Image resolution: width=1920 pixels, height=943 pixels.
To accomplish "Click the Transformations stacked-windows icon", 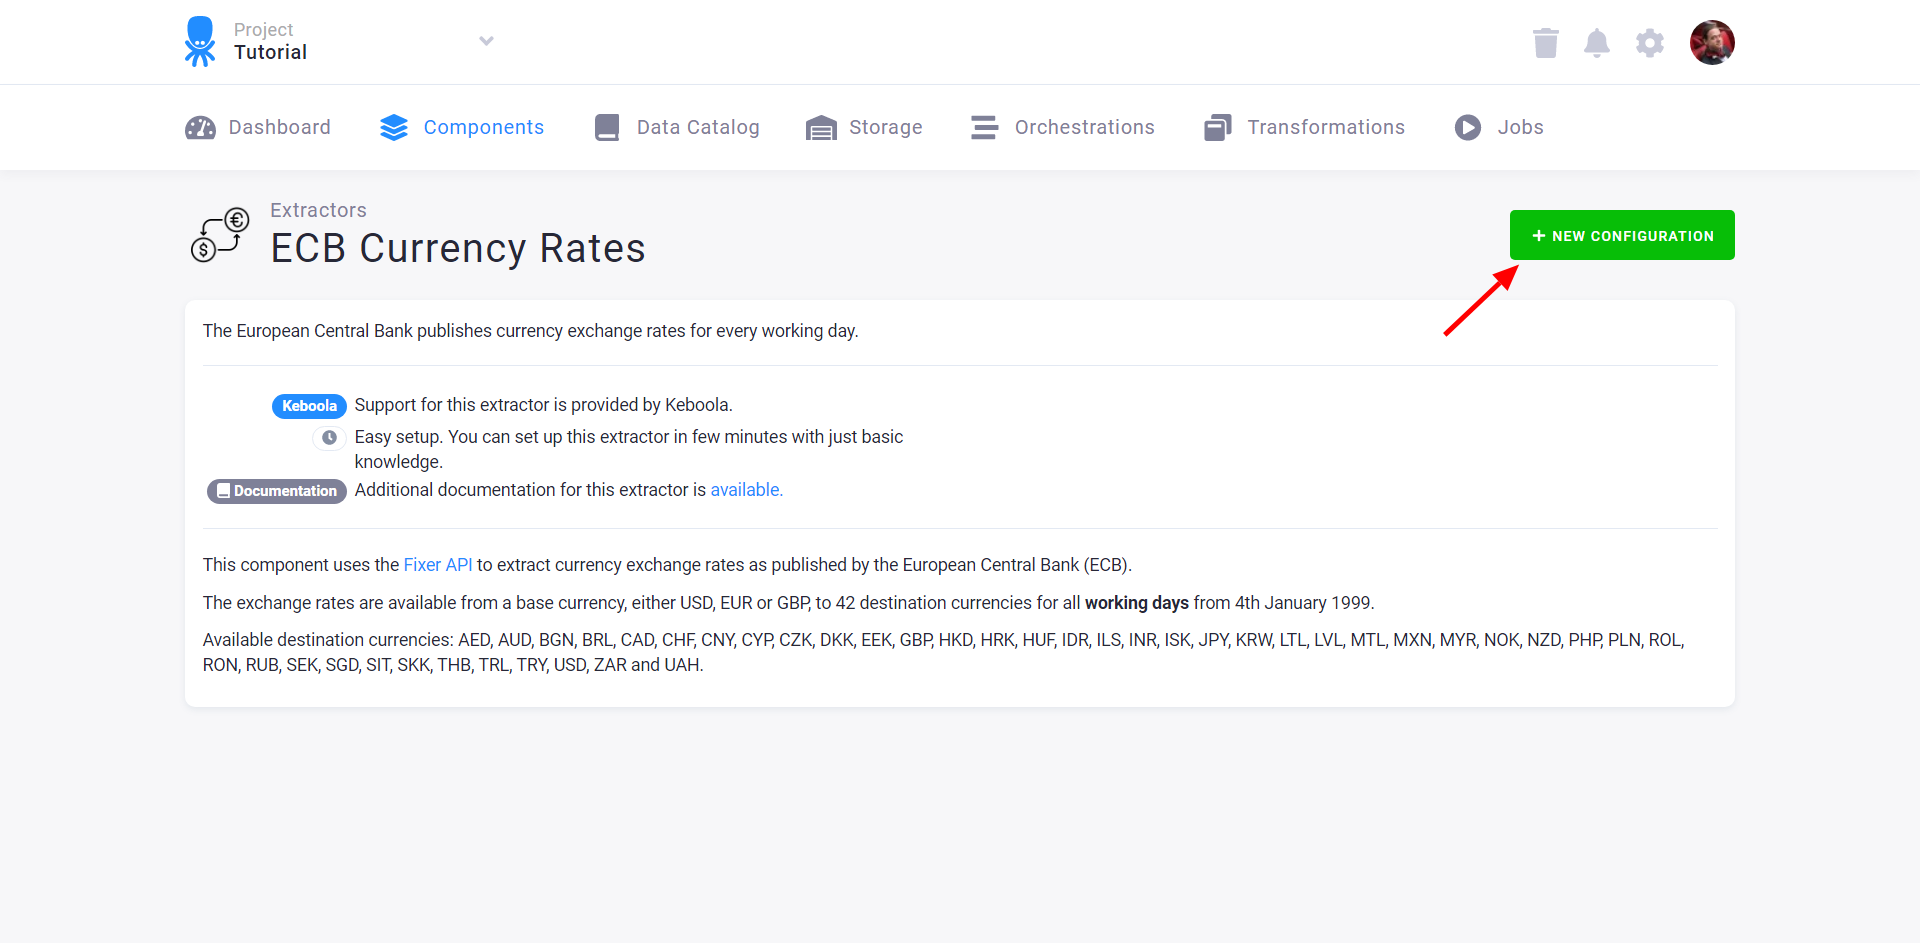I will [x=1218, y=127].
